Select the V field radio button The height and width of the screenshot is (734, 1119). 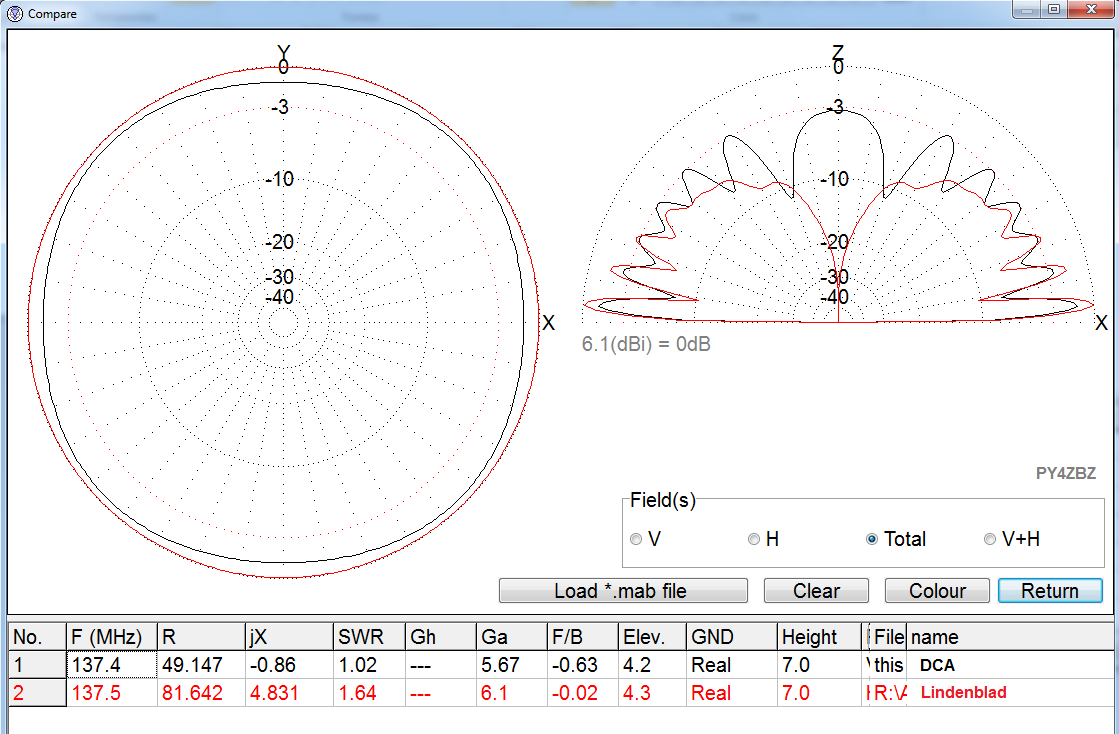point(637,540)
